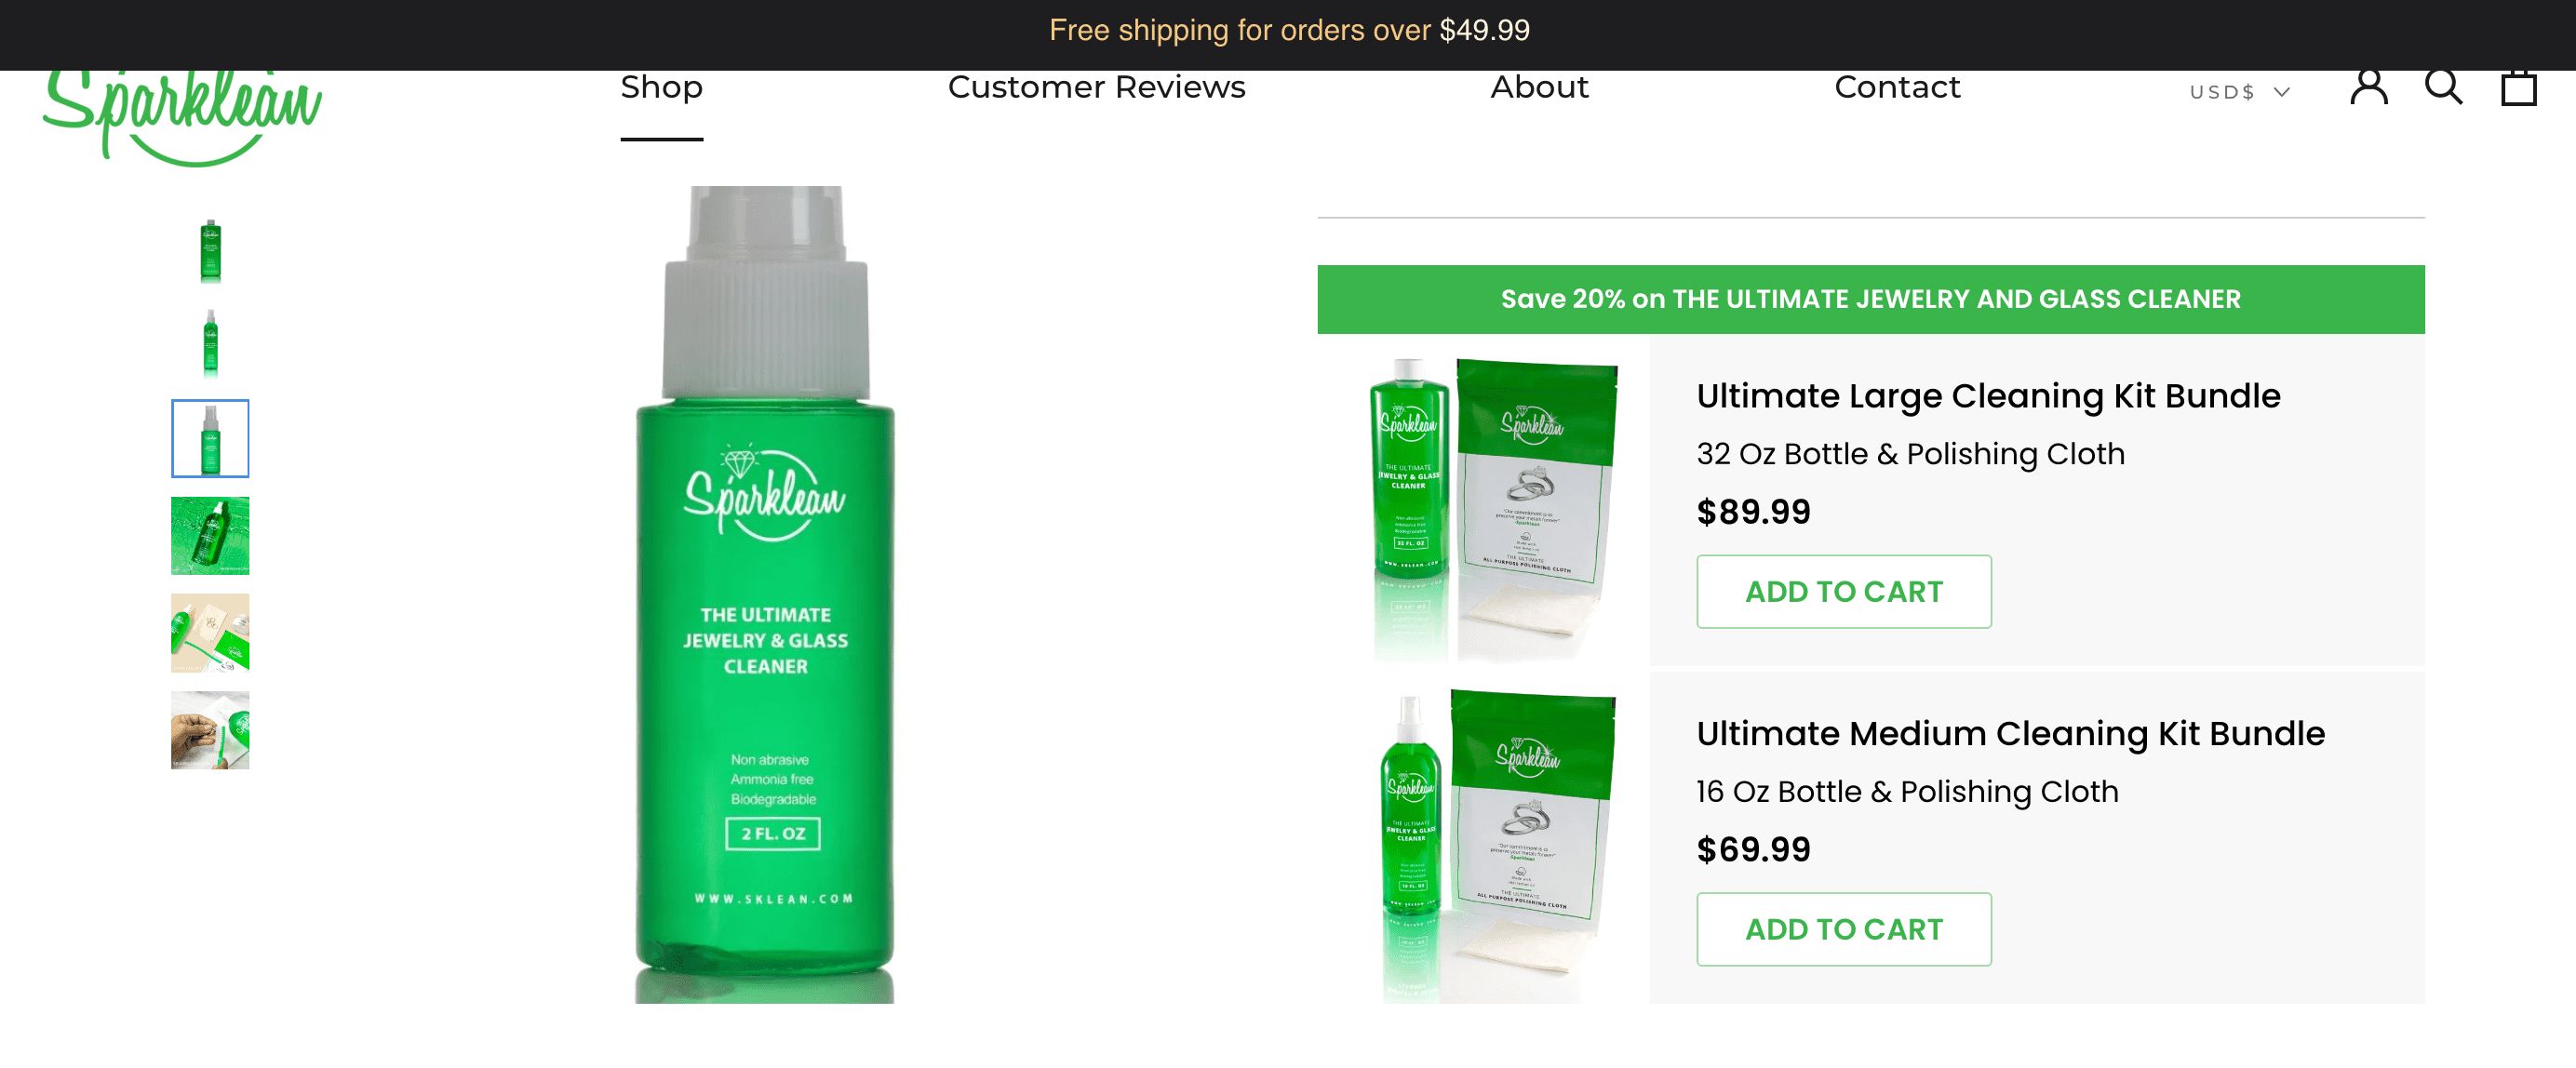Expand the USD$ currency selector
The height and width of the screenshot is (1068, 2576).
[2239, 92]
